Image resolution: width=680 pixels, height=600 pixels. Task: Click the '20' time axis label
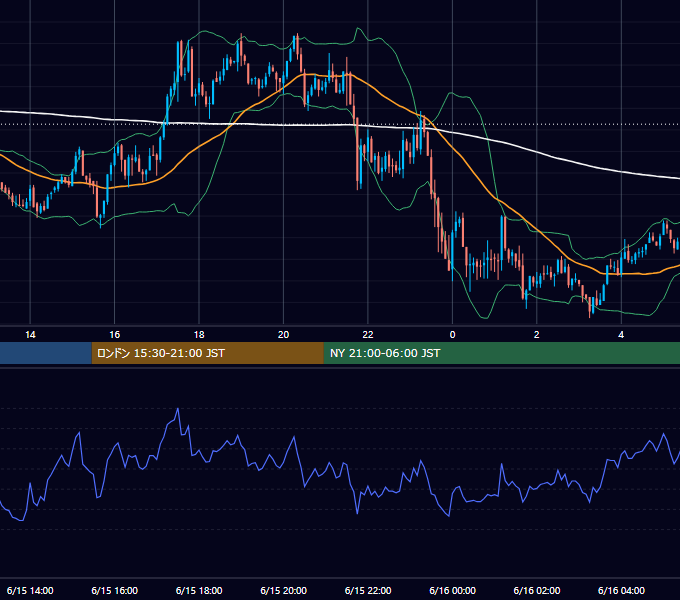pos(283,335)
